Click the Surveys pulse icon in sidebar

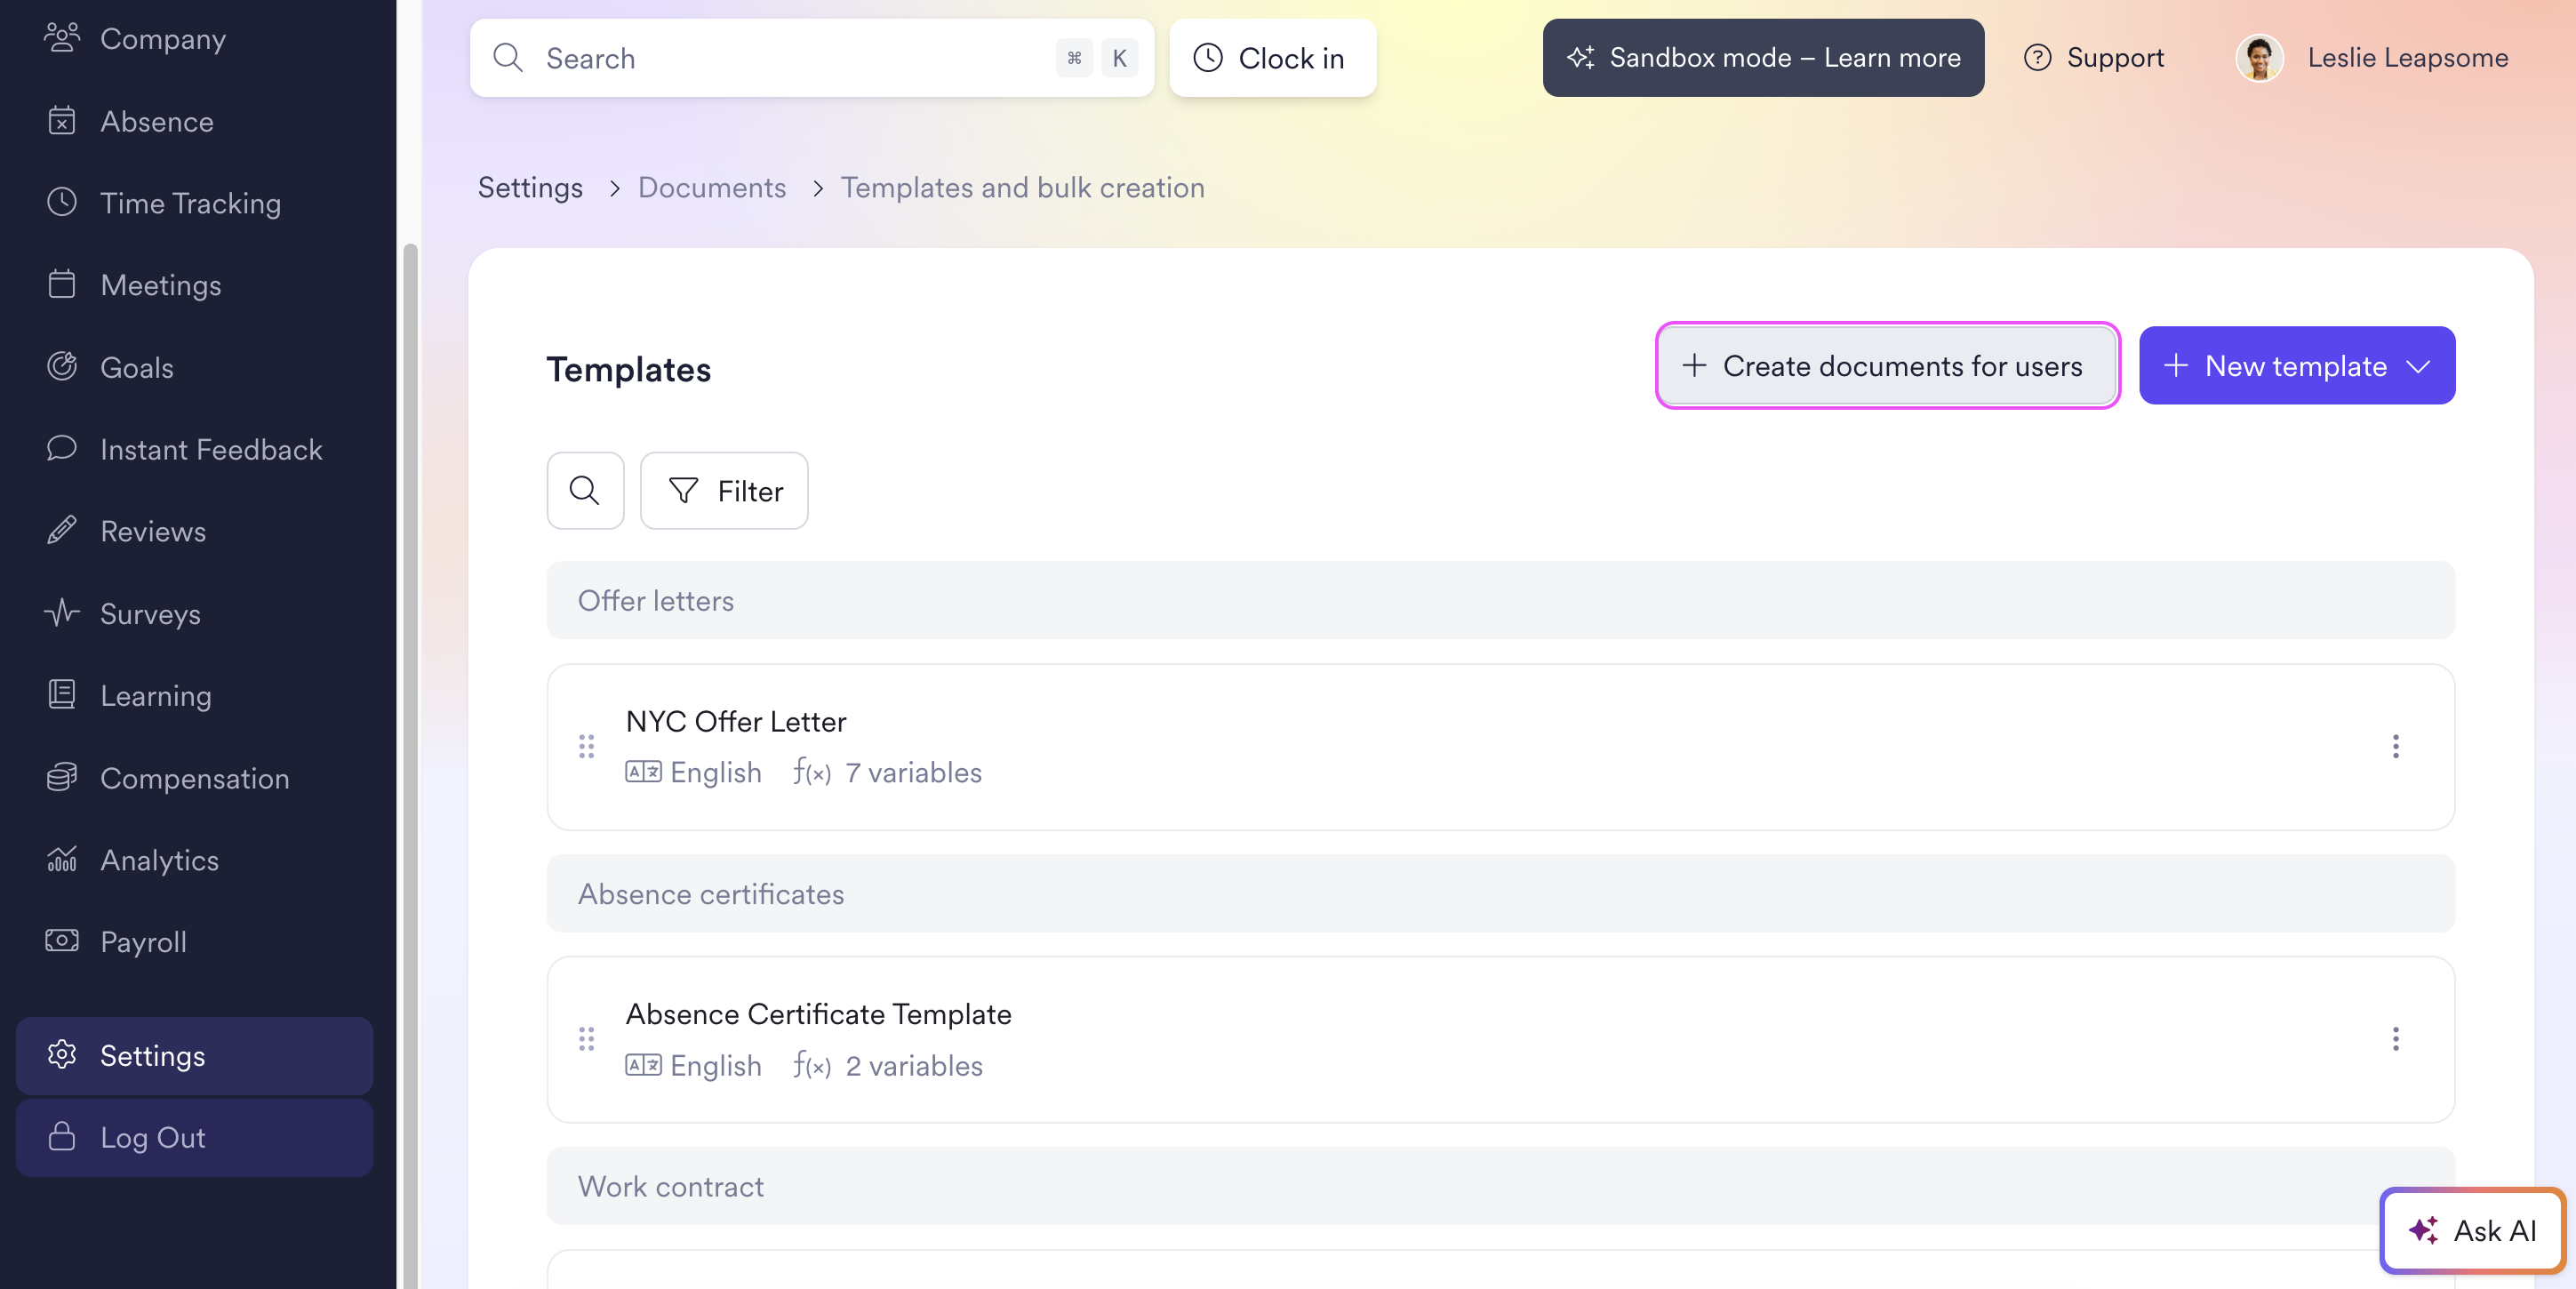tap(62, 613)
